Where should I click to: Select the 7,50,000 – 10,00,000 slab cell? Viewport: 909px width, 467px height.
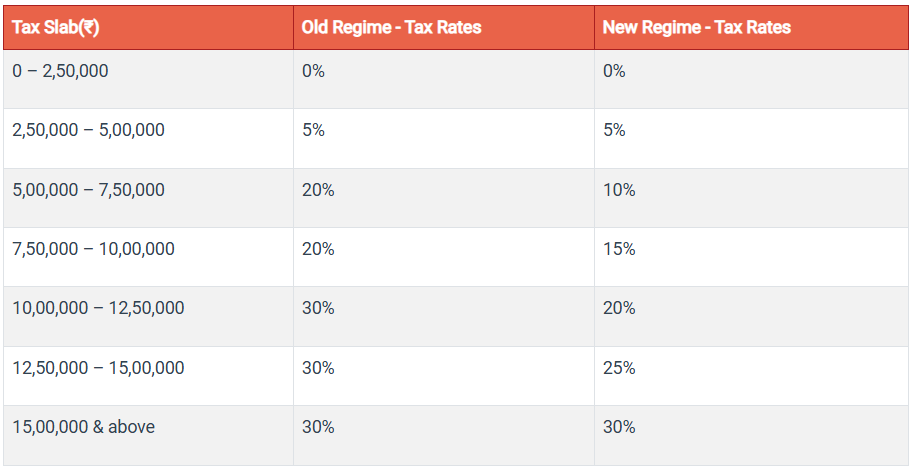93,249
